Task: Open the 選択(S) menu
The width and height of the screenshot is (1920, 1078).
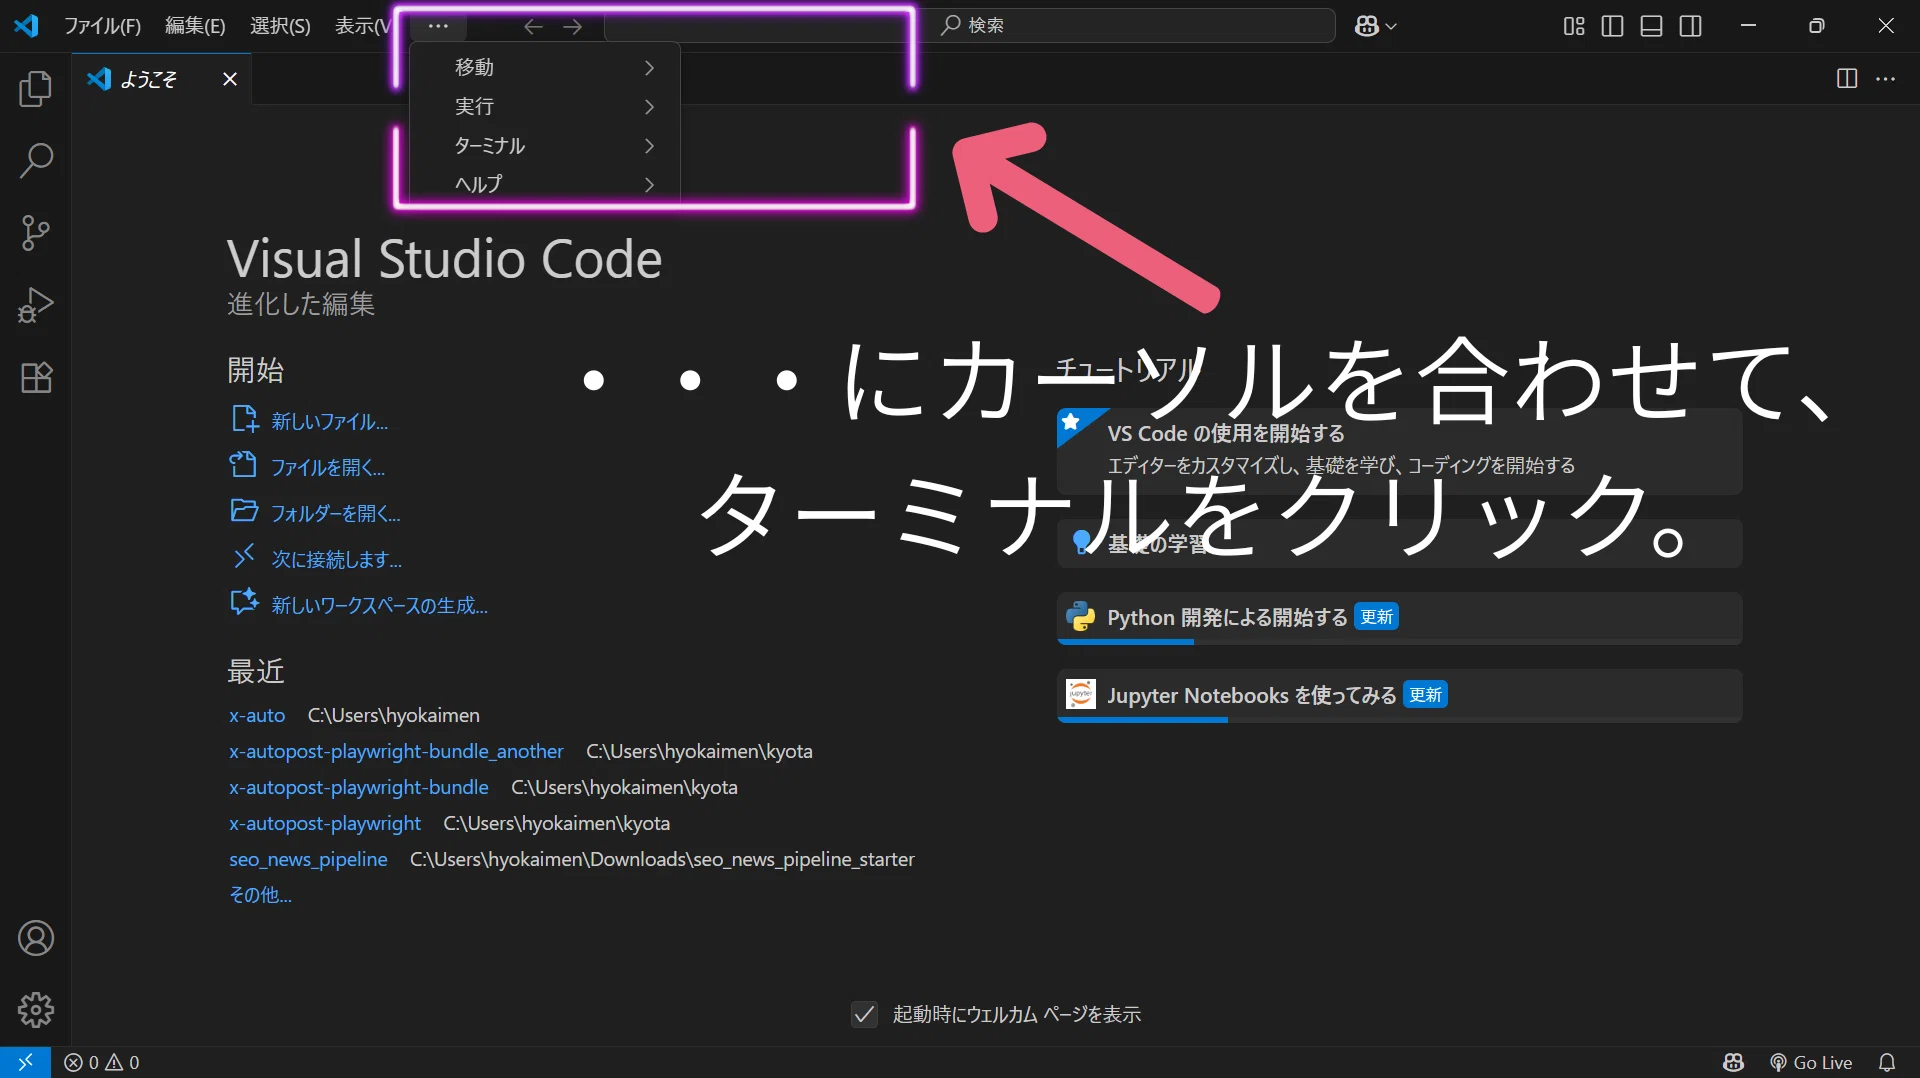Action: (x=280, y=26)
